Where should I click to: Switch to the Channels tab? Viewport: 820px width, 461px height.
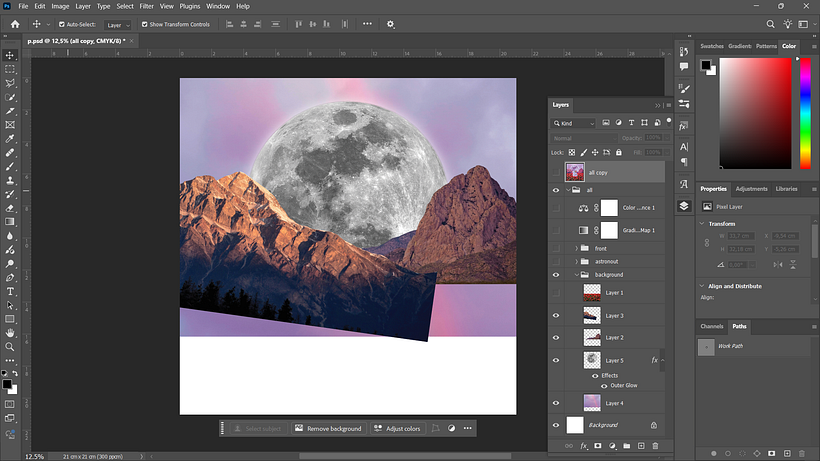click(712, 326)
